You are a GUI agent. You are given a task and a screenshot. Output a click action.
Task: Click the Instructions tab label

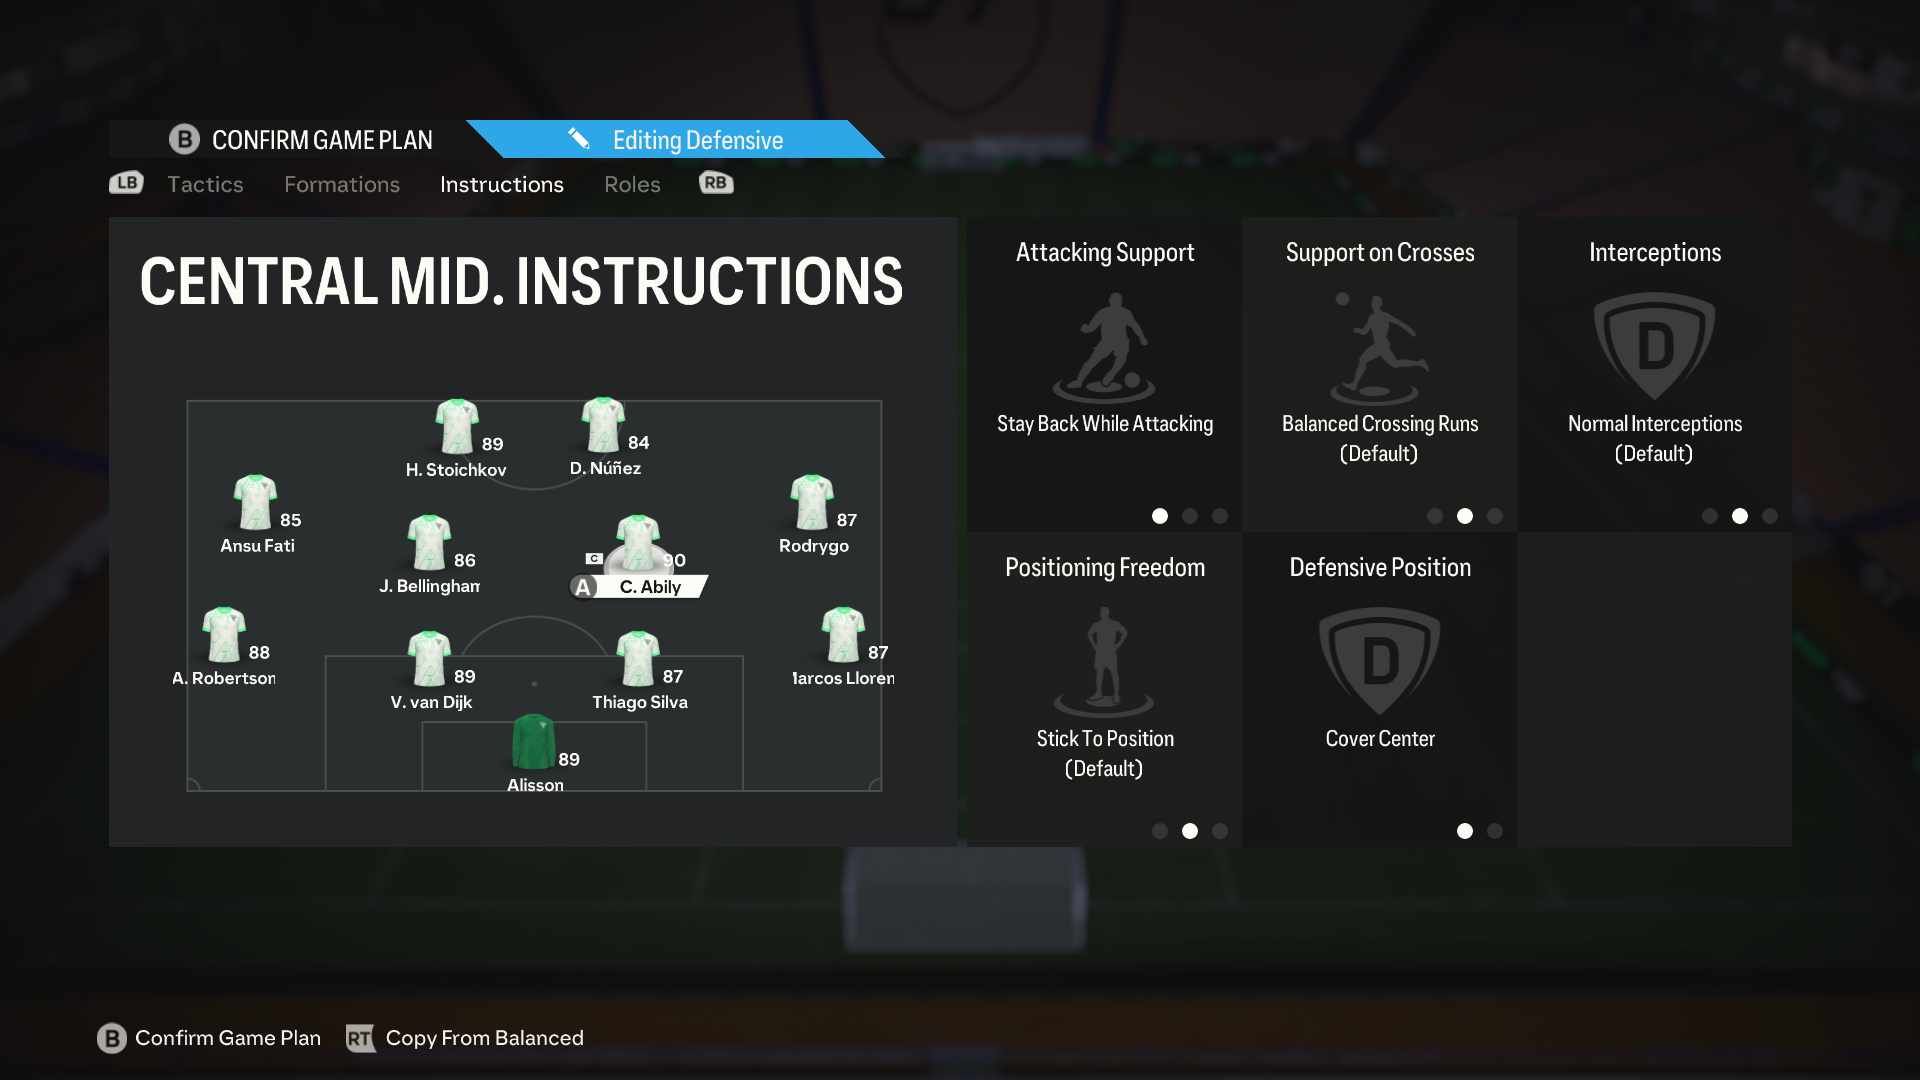point(501,183)
